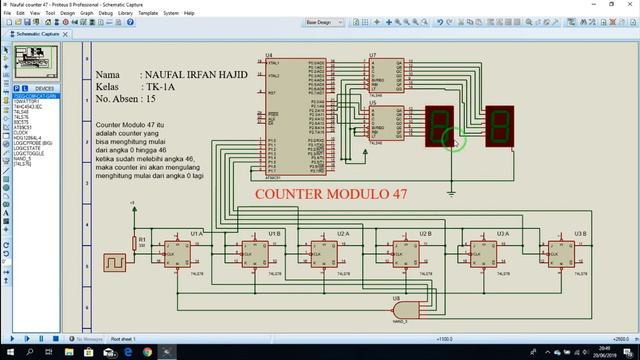Open the View menu
Screen dimensions: 640x360
tap(35, 13)
